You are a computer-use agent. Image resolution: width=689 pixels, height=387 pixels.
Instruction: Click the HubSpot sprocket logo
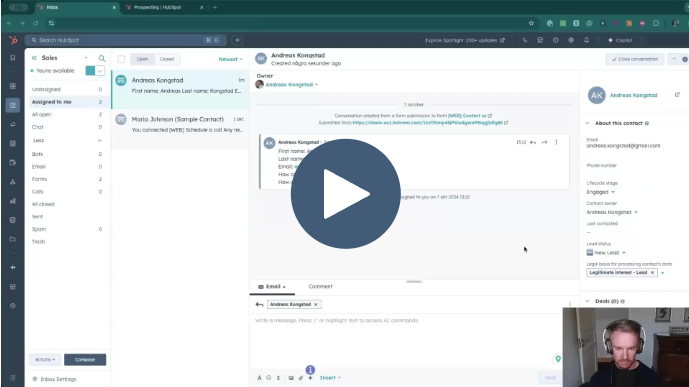pyautogui.click(x=13, y=40)
